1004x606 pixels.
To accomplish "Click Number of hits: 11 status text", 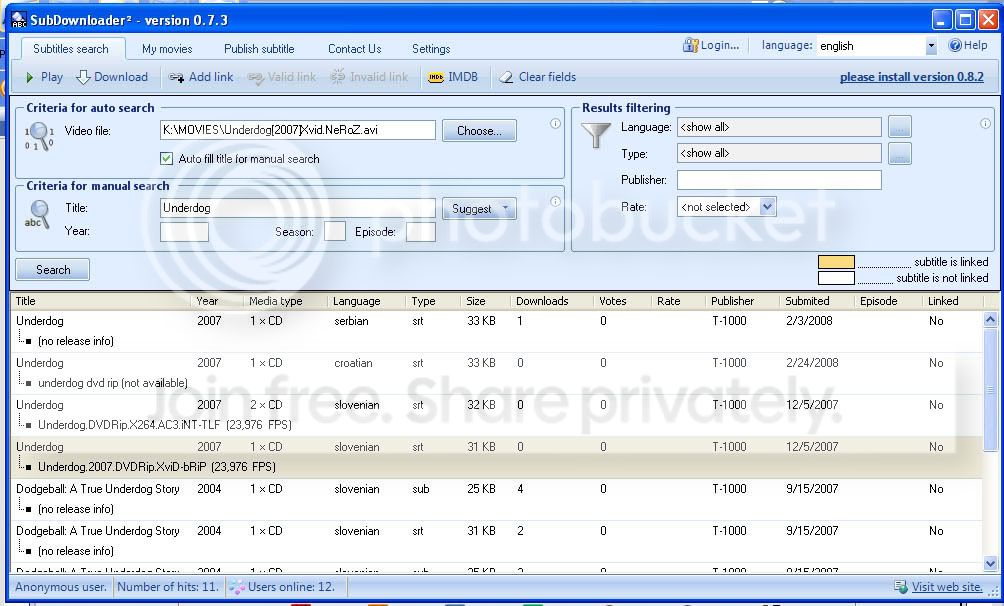I will pos(168,587).
